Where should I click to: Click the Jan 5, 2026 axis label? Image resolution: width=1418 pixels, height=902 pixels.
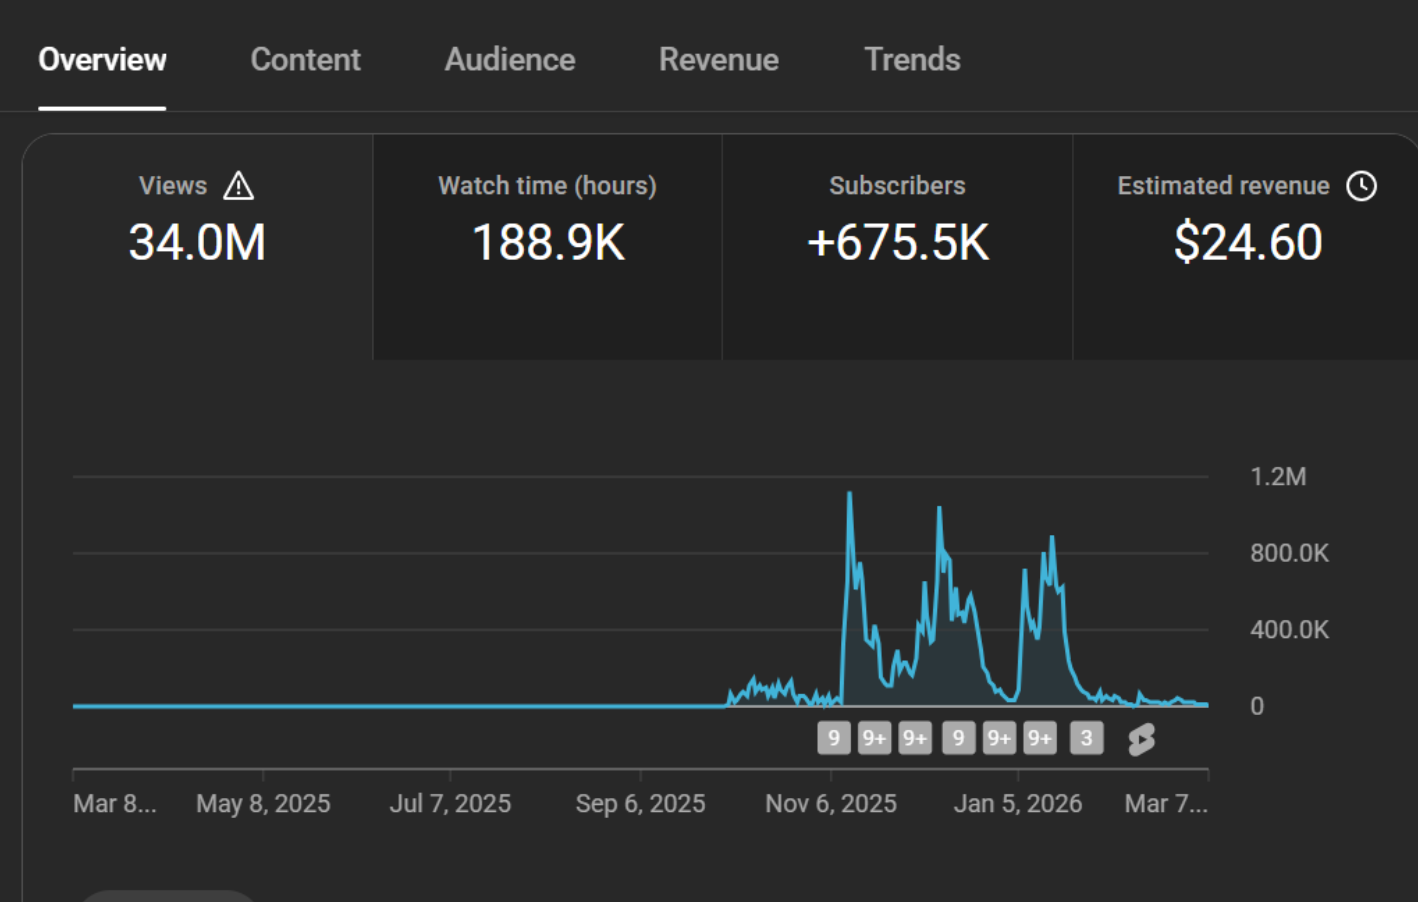[x=1017, y=804]
